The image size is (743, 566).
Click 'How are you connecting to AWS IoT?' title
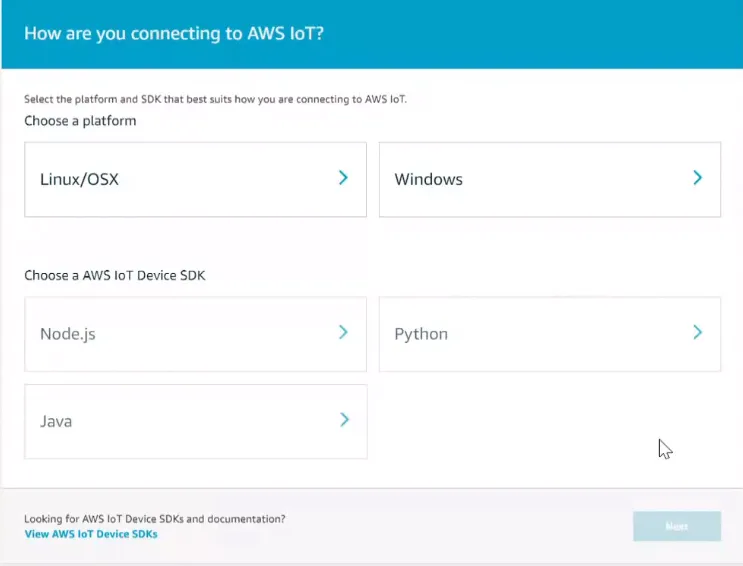tap(174, 34)
